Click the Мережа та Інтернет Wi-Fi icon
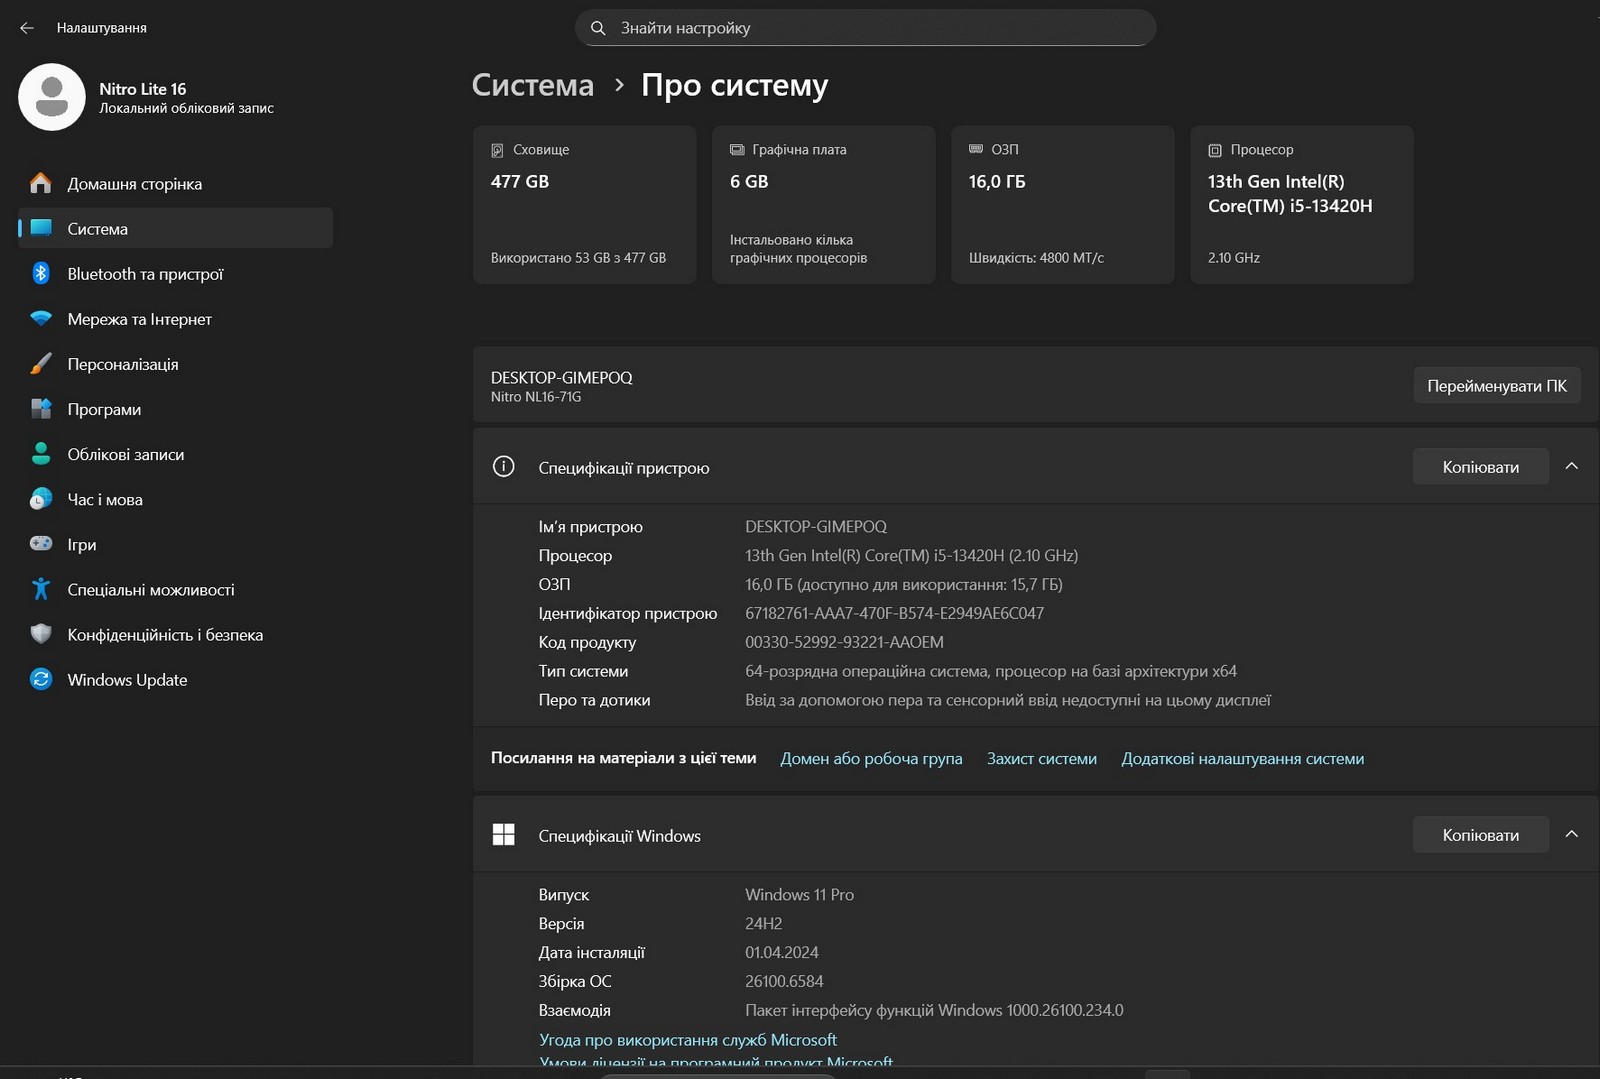 click(41, 319)
